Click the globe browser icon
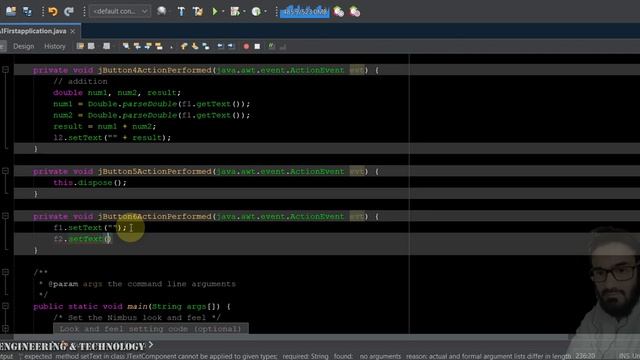This screenshot has height=360, width=640. tap(162, 11)
